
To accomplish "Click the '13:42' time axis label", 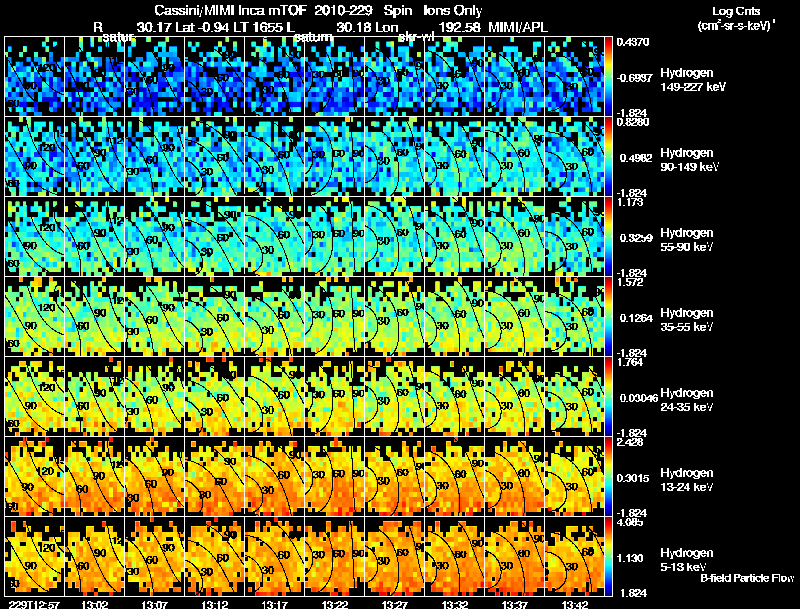I will click(x=576, y=605).
